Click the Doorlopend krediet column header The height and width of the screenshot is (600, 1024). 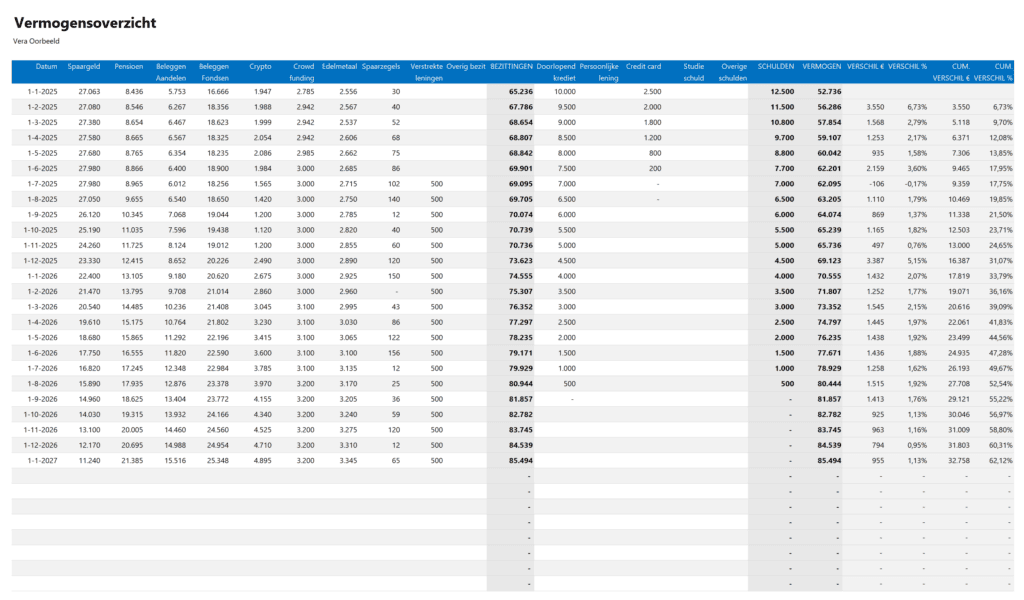click(x=556, y=71)
